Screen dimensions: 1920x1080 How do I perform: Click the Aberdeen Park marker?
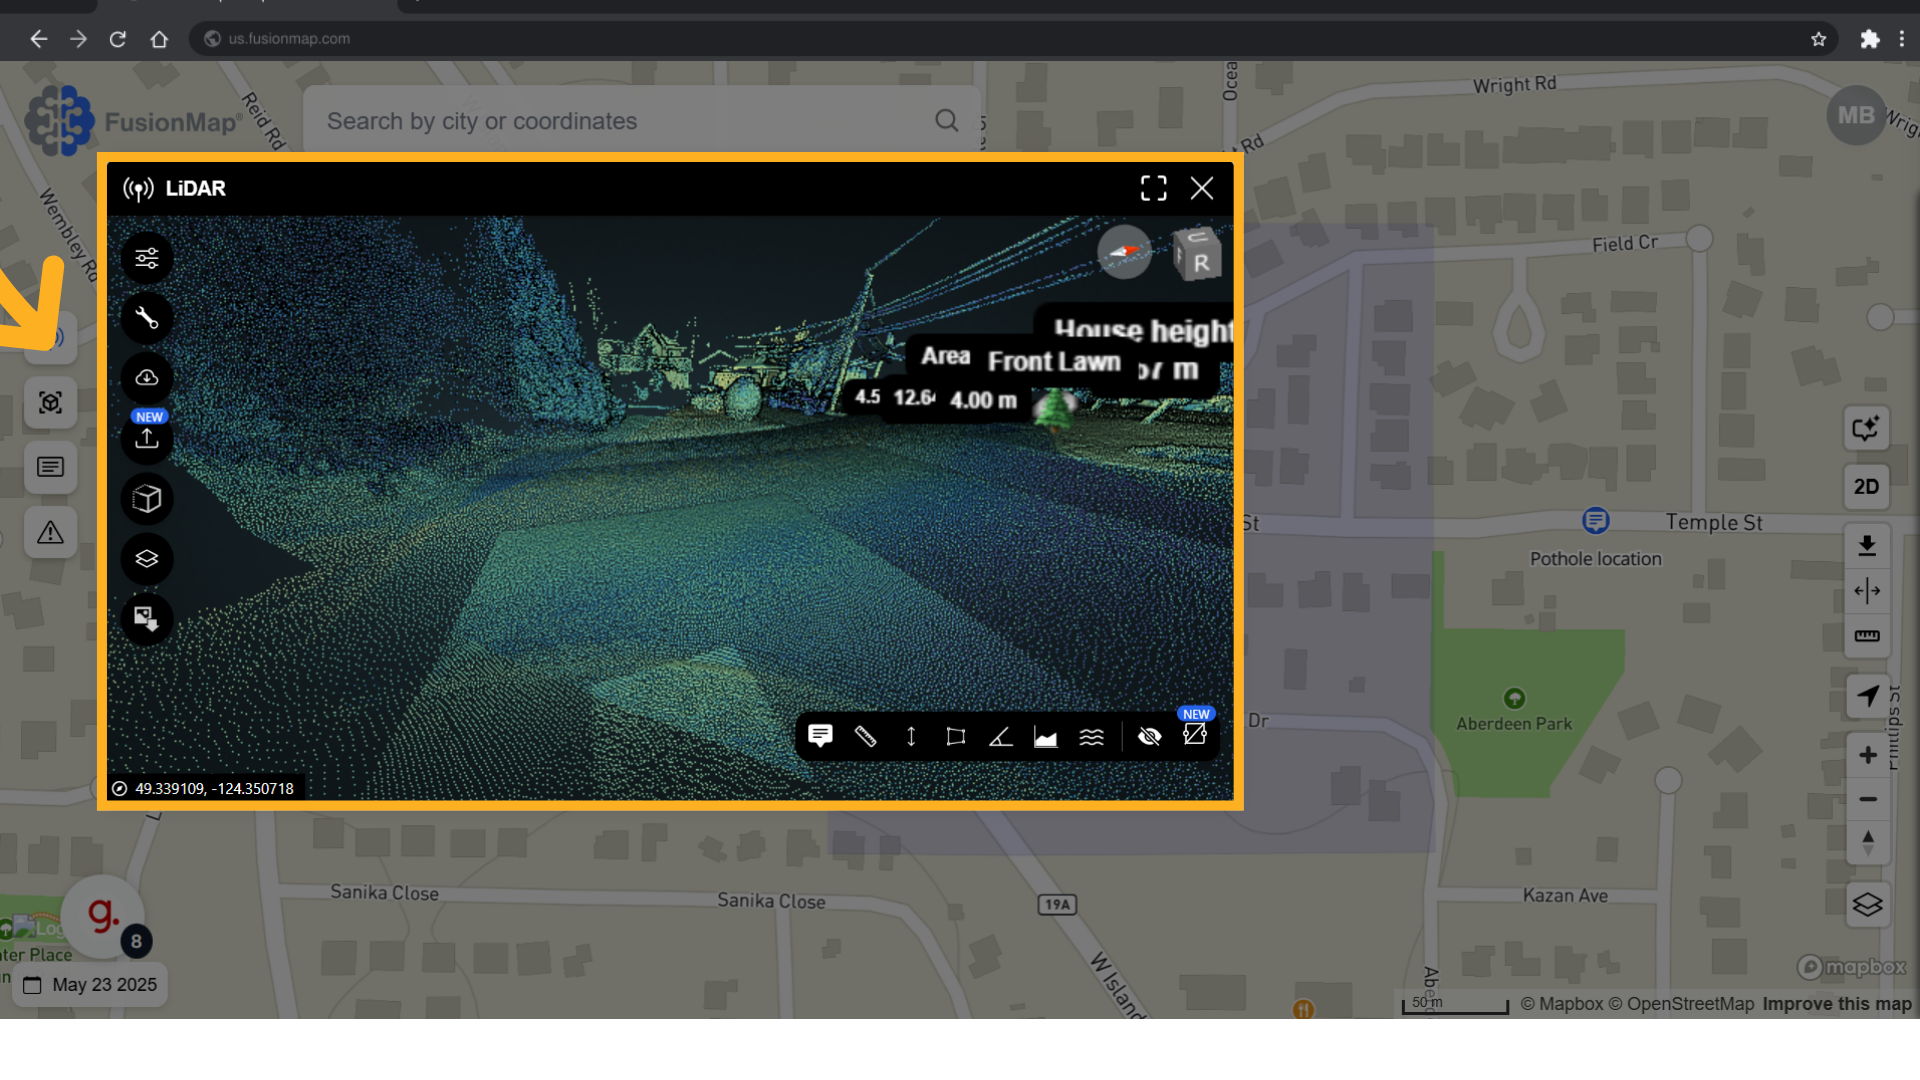tap(1514, 698)
